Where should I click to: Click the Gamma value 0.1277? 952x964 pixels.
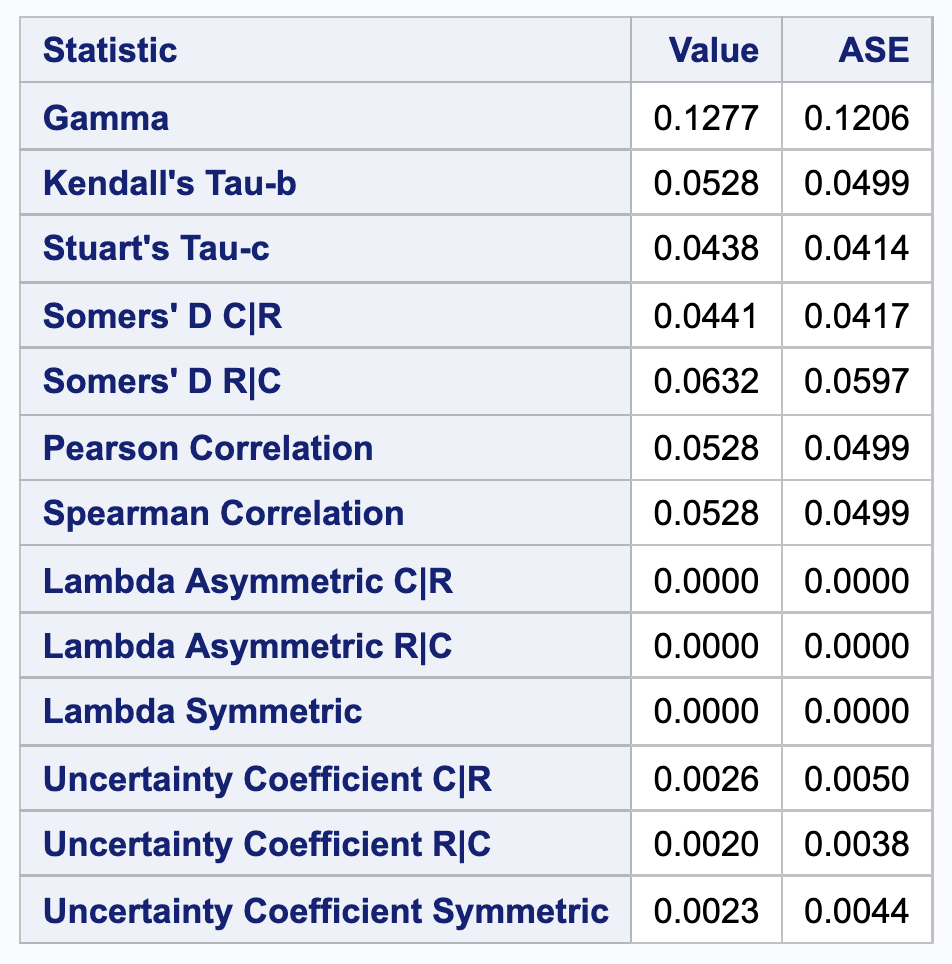click(x=705, y=118)
